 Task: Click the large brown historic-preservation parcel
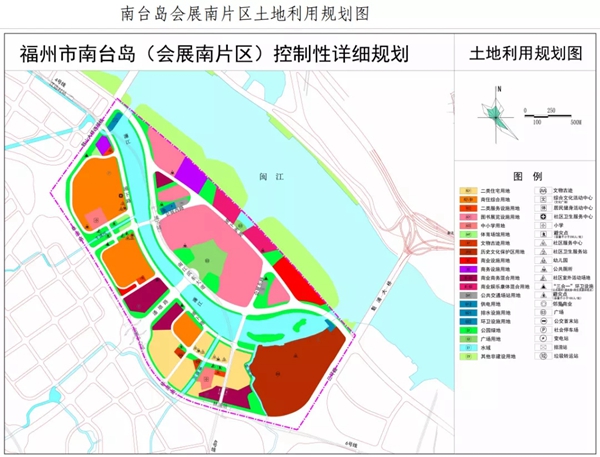tap(300, 368)
